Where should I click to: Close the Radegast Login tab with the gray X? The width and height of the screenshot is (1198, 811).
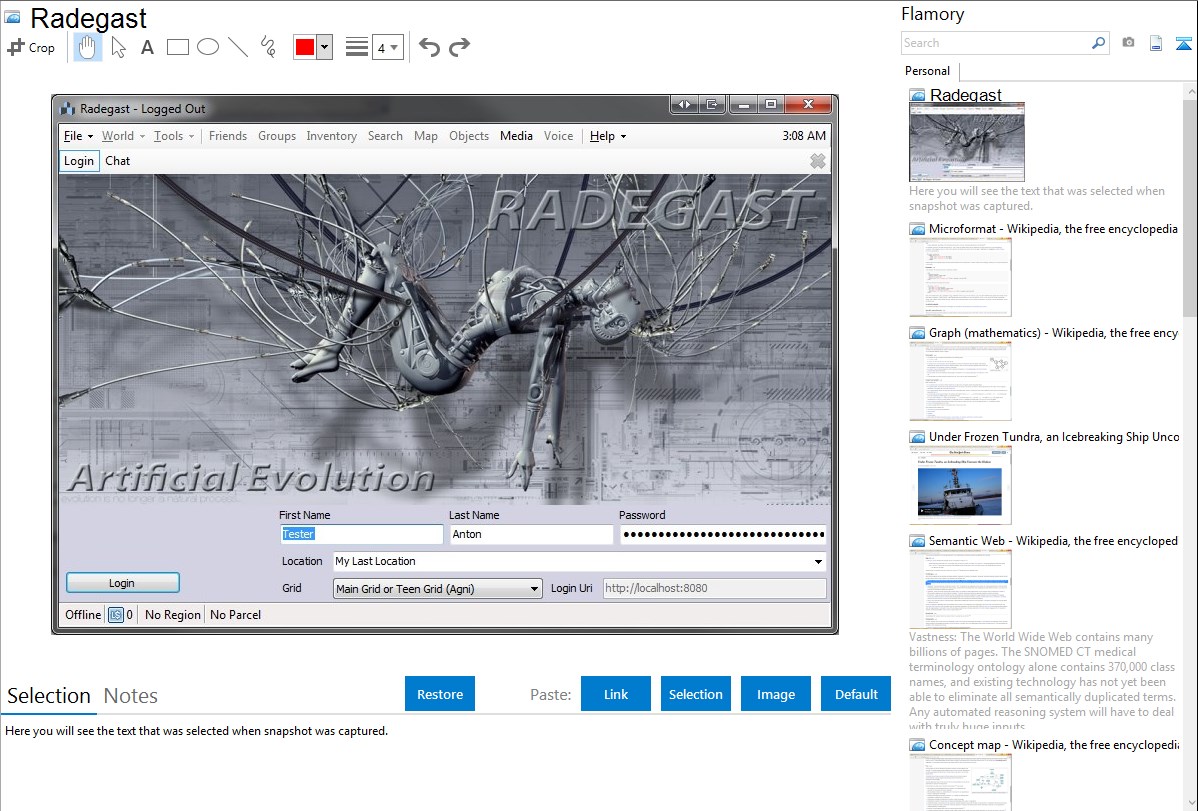818,161
